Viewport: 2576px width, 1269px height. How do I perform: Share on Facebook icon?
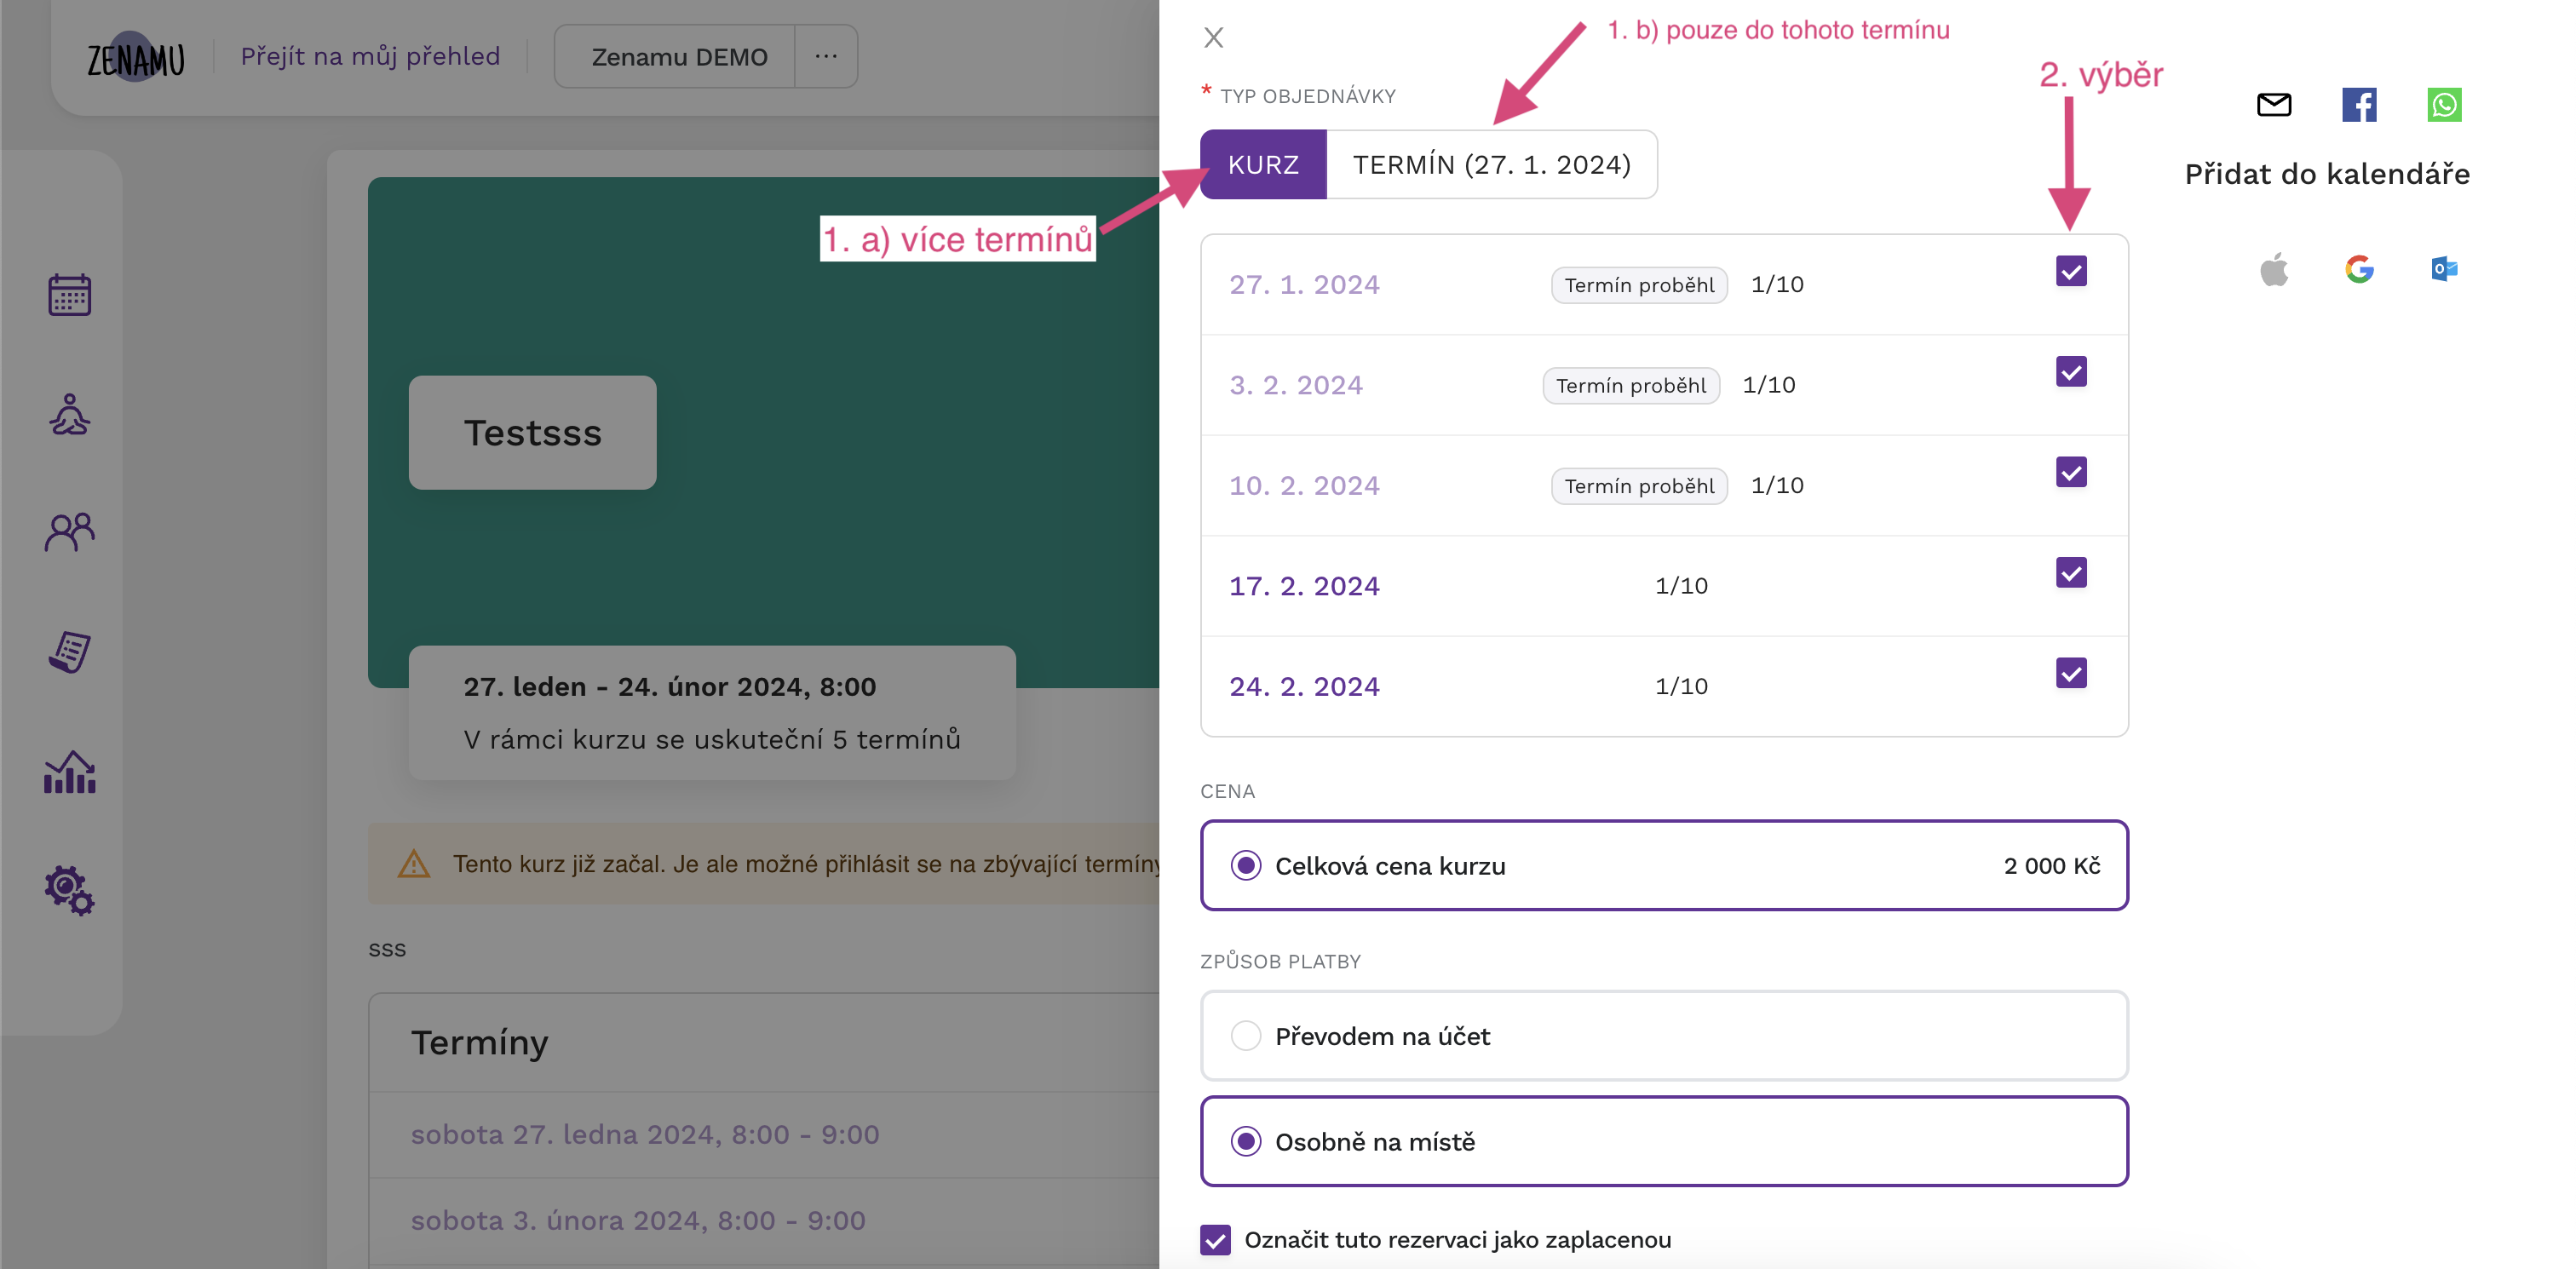click(2359, 104)
